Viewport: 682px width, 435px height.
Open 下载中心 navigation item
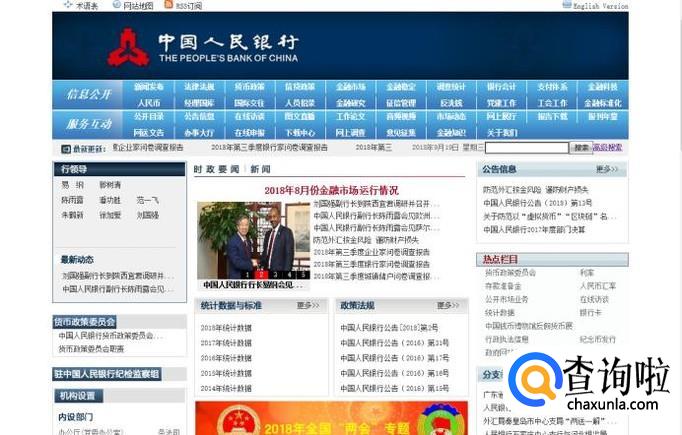300,133
